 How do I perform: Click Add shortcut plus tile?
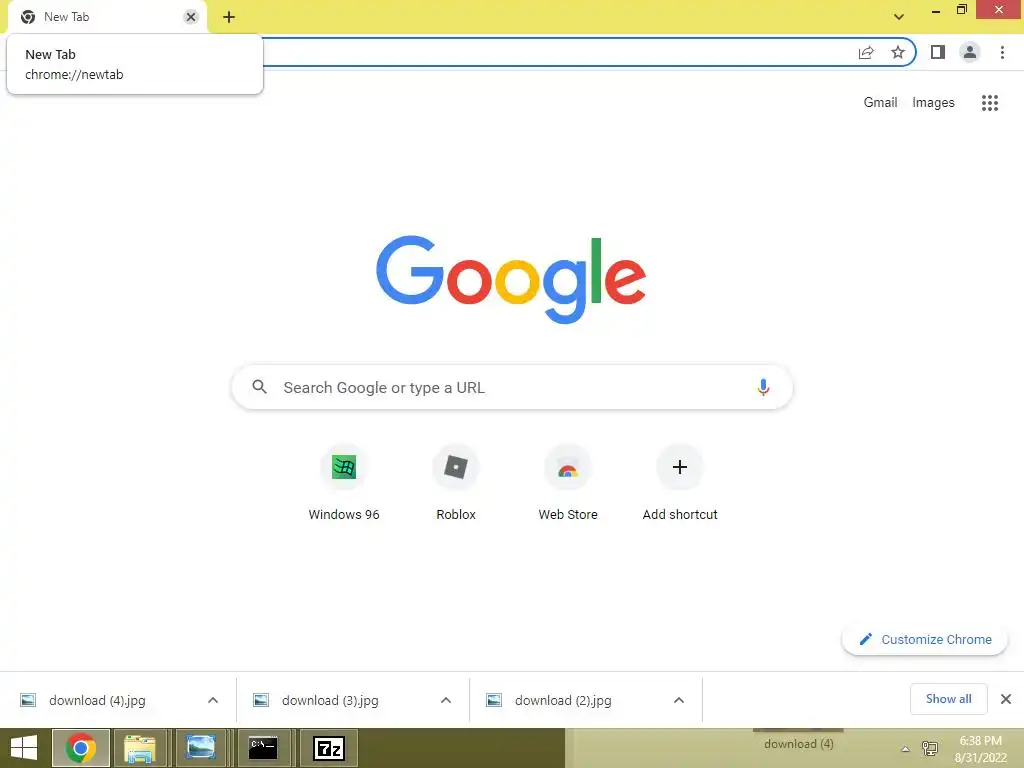[680, 483]
